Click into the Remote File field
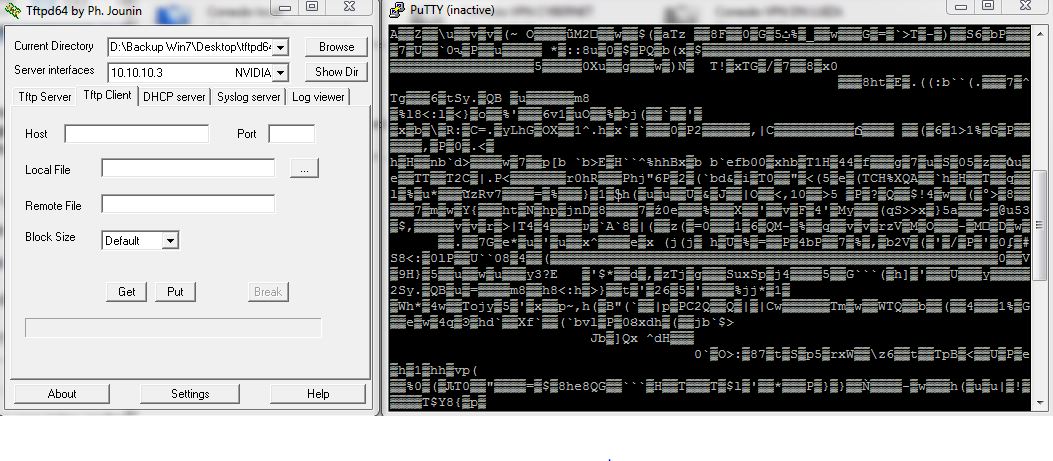This screenshot has height=461, width=1053. 188,204
